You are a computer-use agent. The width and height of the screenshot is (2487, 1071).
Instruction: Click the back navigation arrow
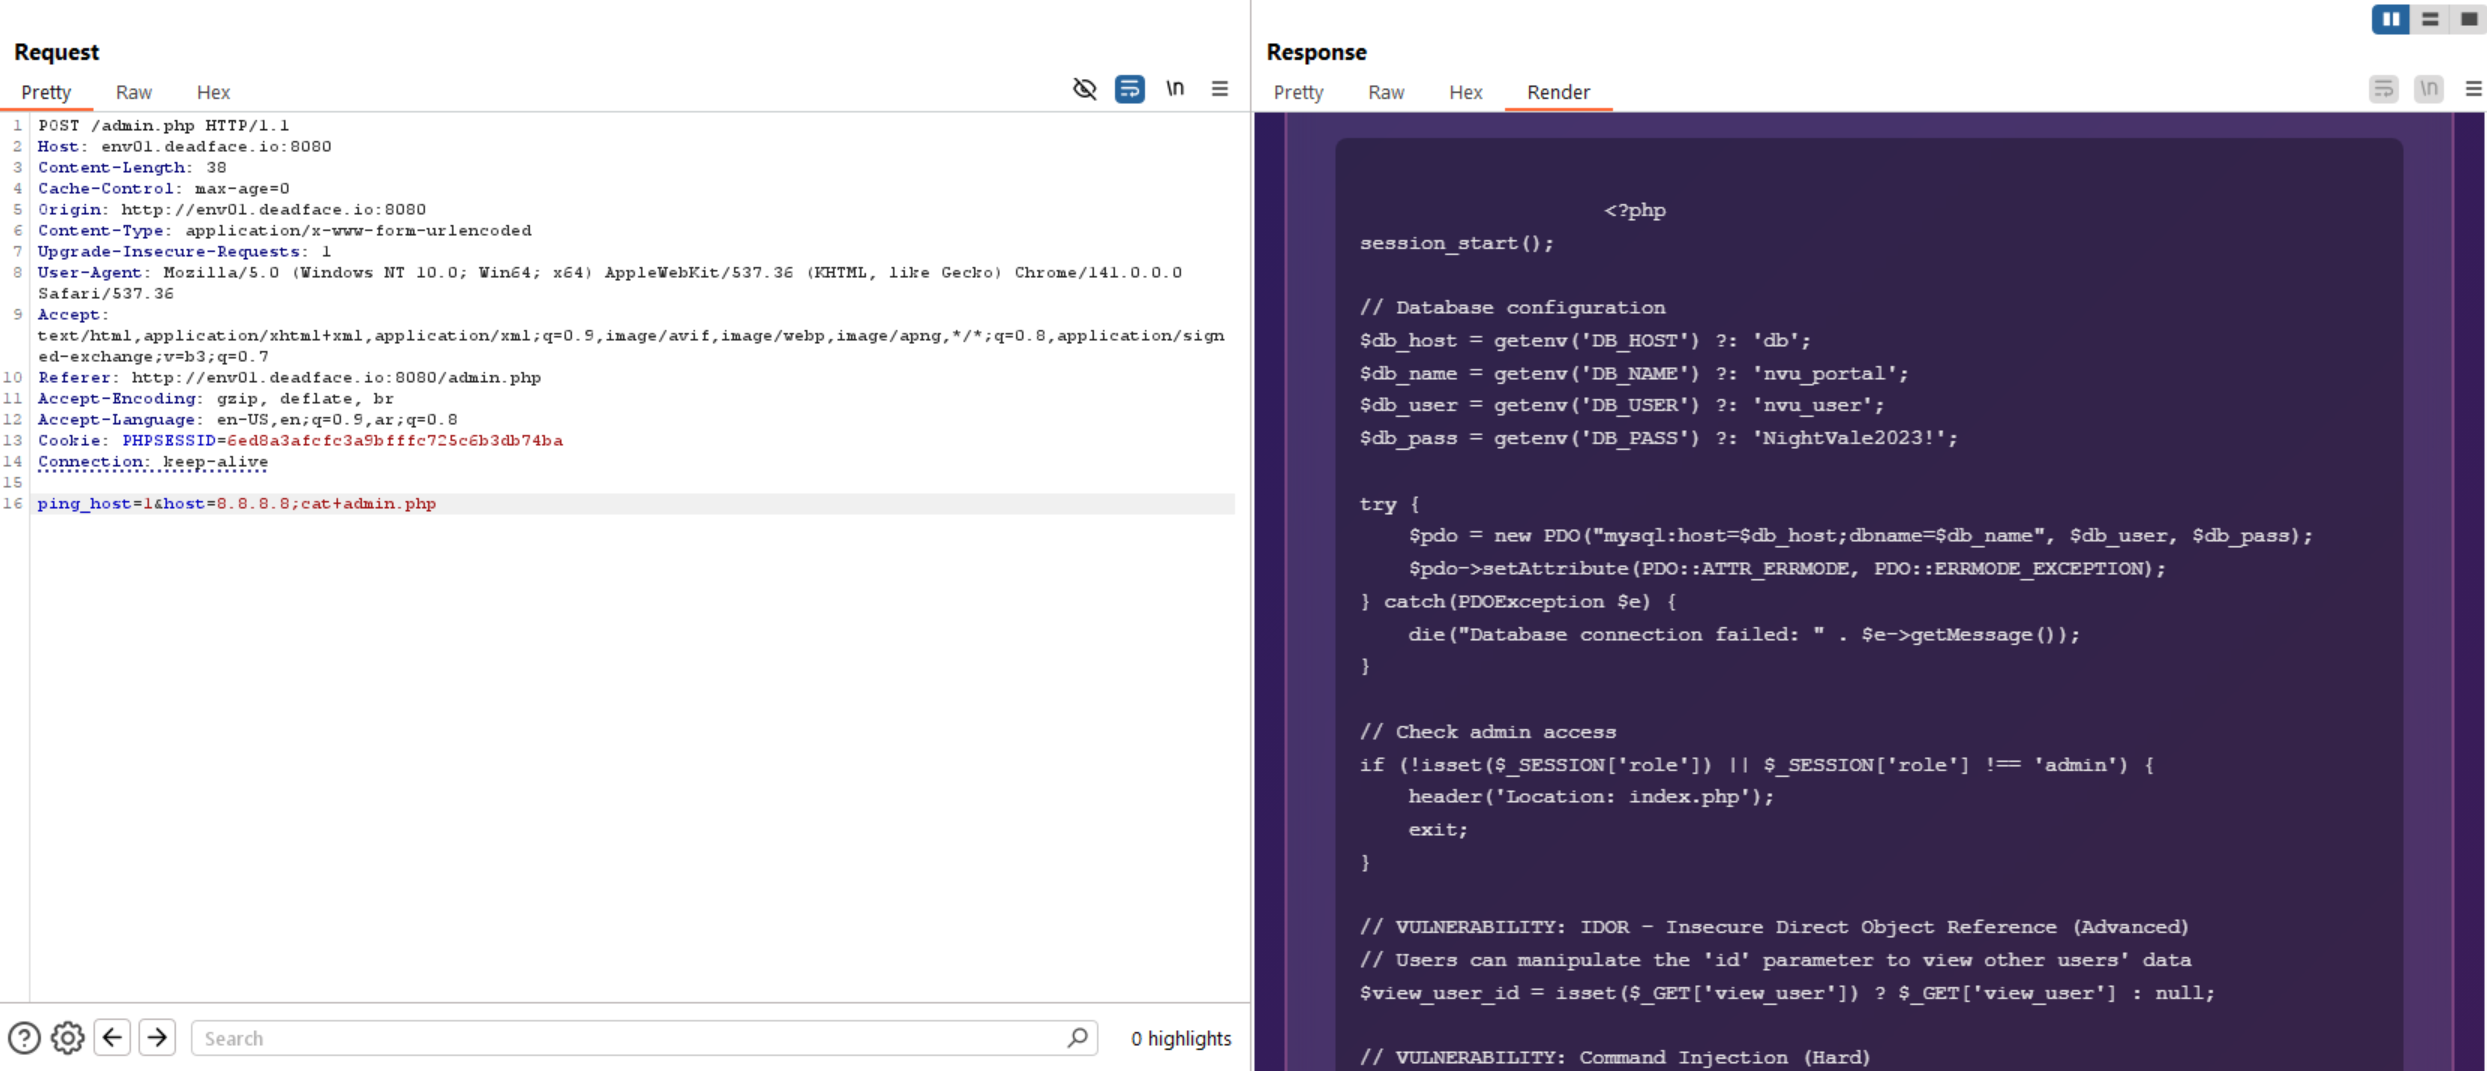[113, 1038]
